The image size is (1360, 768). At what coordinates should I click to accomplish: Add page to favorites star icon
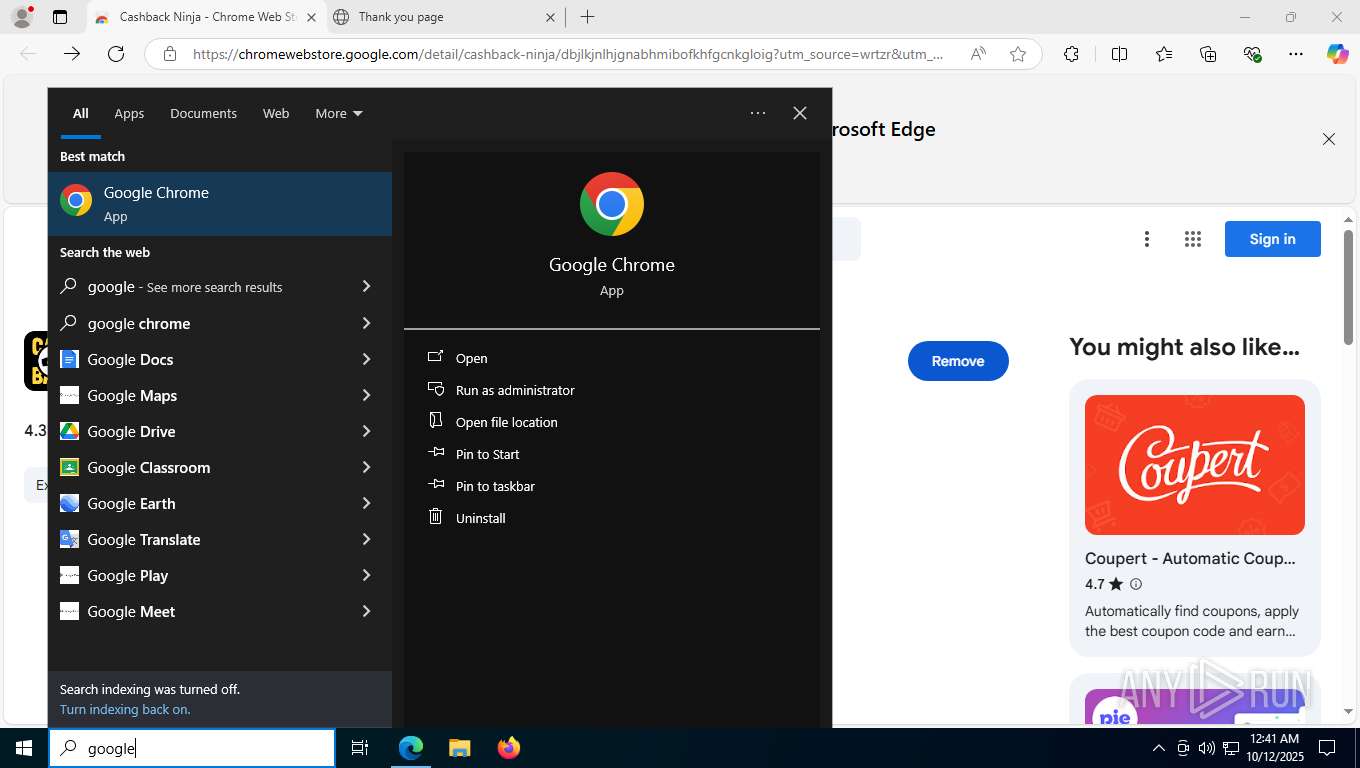[x=1018, y=54]
